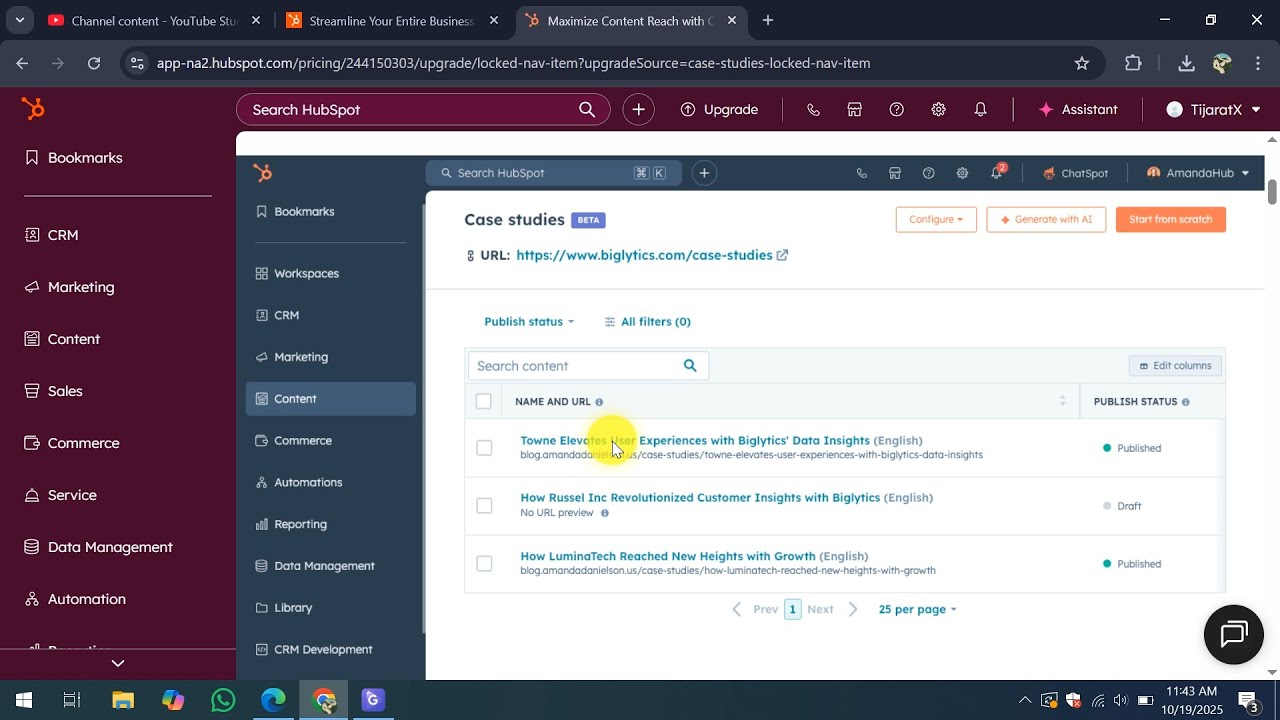Open the Configure dropdown button

coord(936,220)
